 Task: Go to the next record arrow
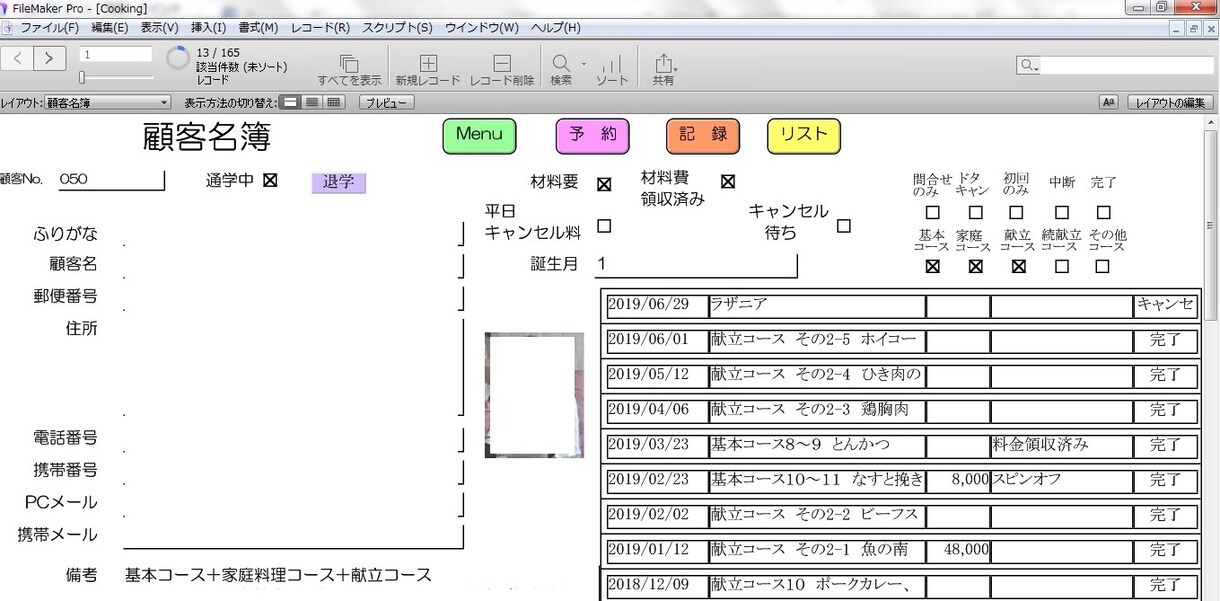(50, 59)
